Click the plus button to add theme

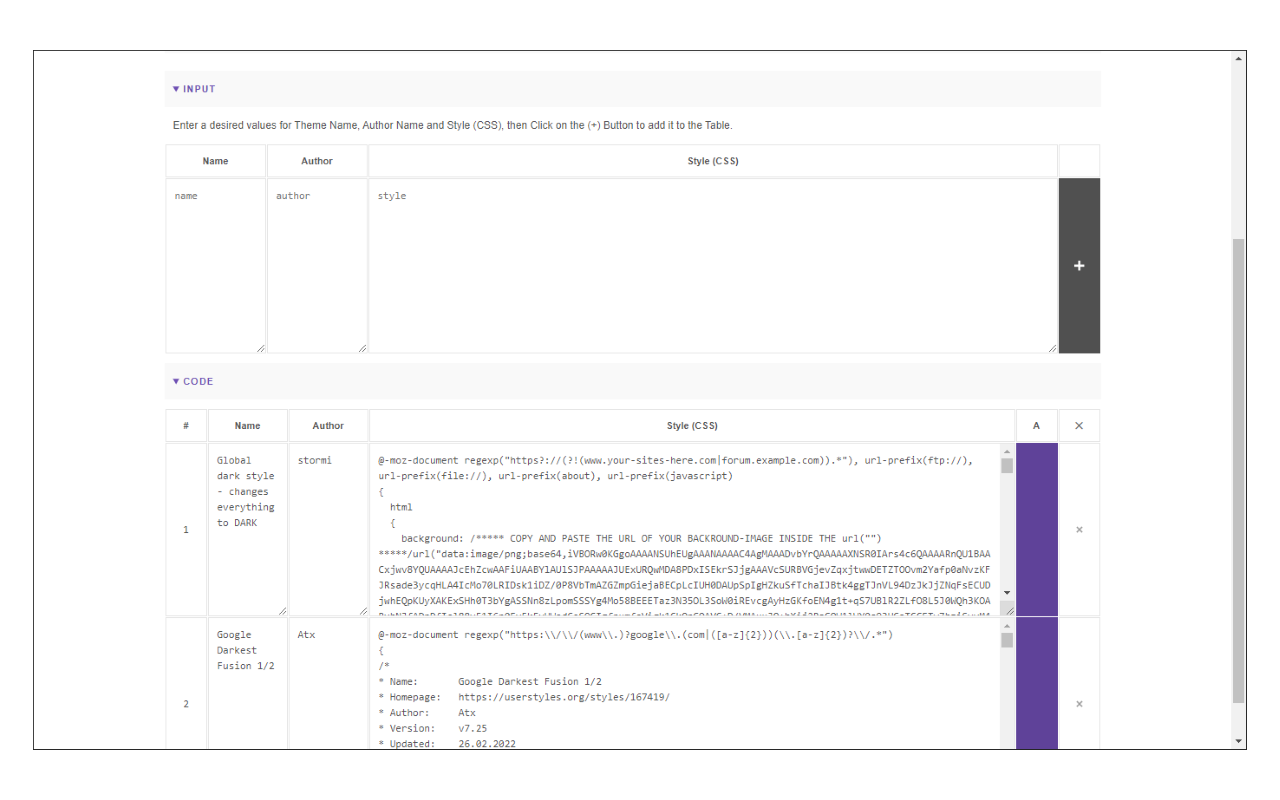[x=1079, y=266]
